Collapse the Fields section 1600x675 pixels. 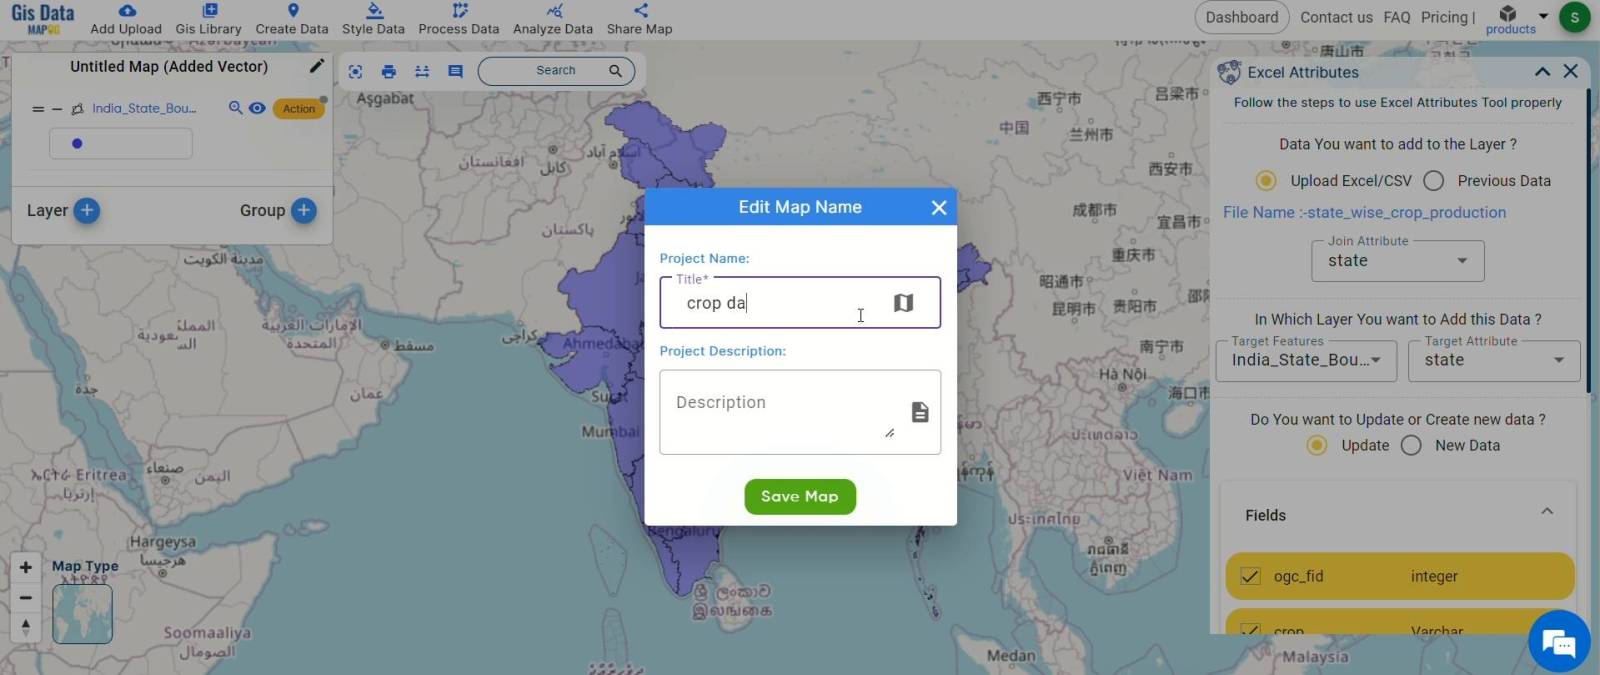tap(1547, 511)
